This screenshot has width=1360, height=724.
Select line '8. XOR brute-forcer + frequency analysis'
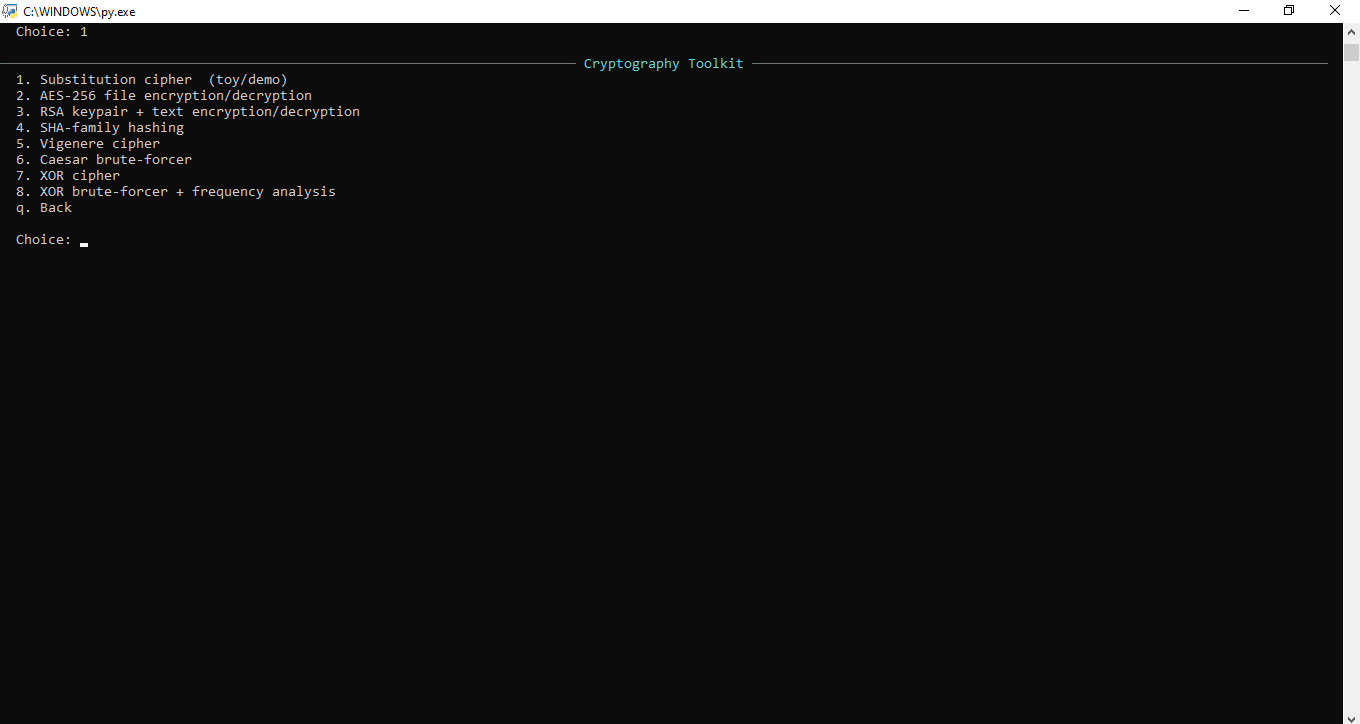176,192
